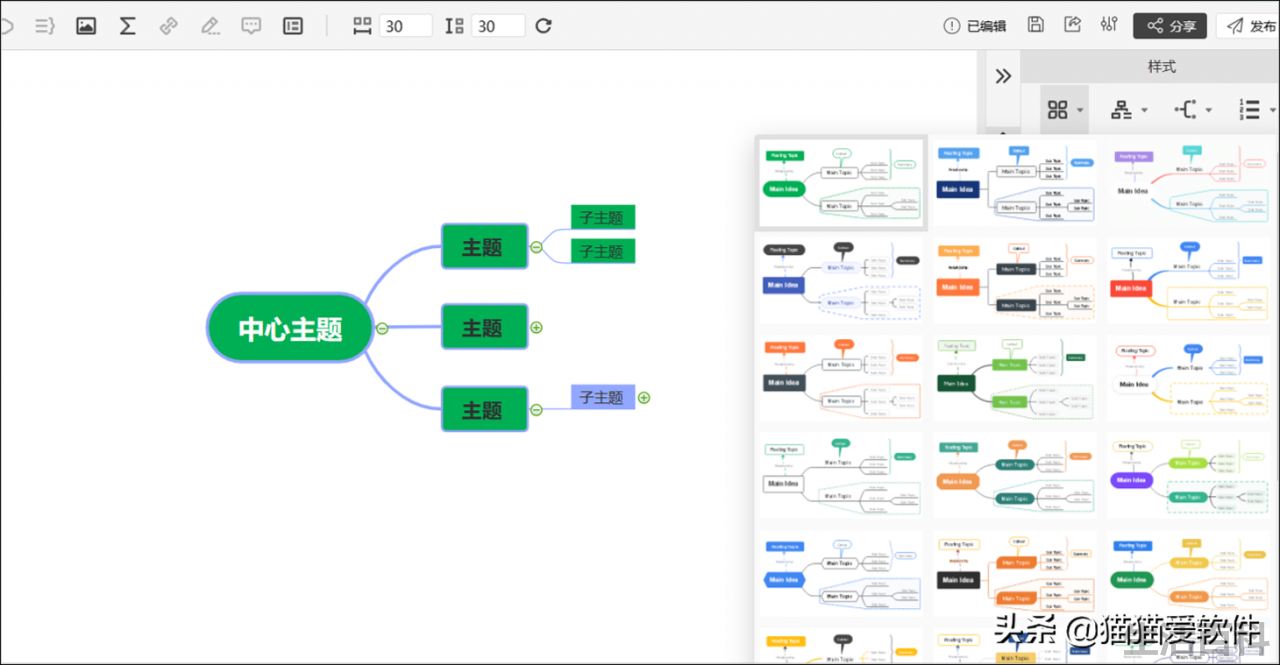Open the layout structure dropdown
1280x665 pixels.
pyautogui.click(x=1129, y=110)
